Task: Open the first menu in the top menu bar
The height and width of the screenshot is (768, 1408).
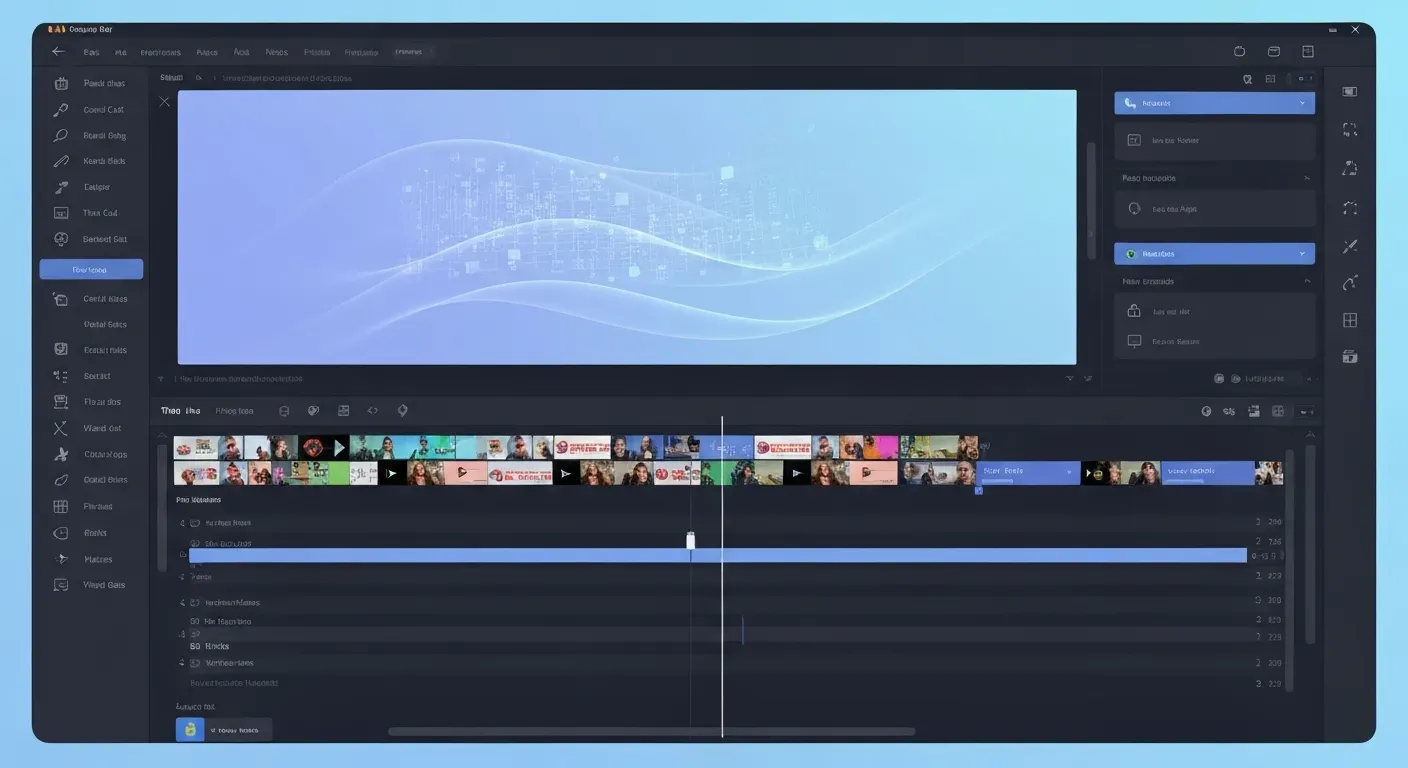Action: [91, 51]
